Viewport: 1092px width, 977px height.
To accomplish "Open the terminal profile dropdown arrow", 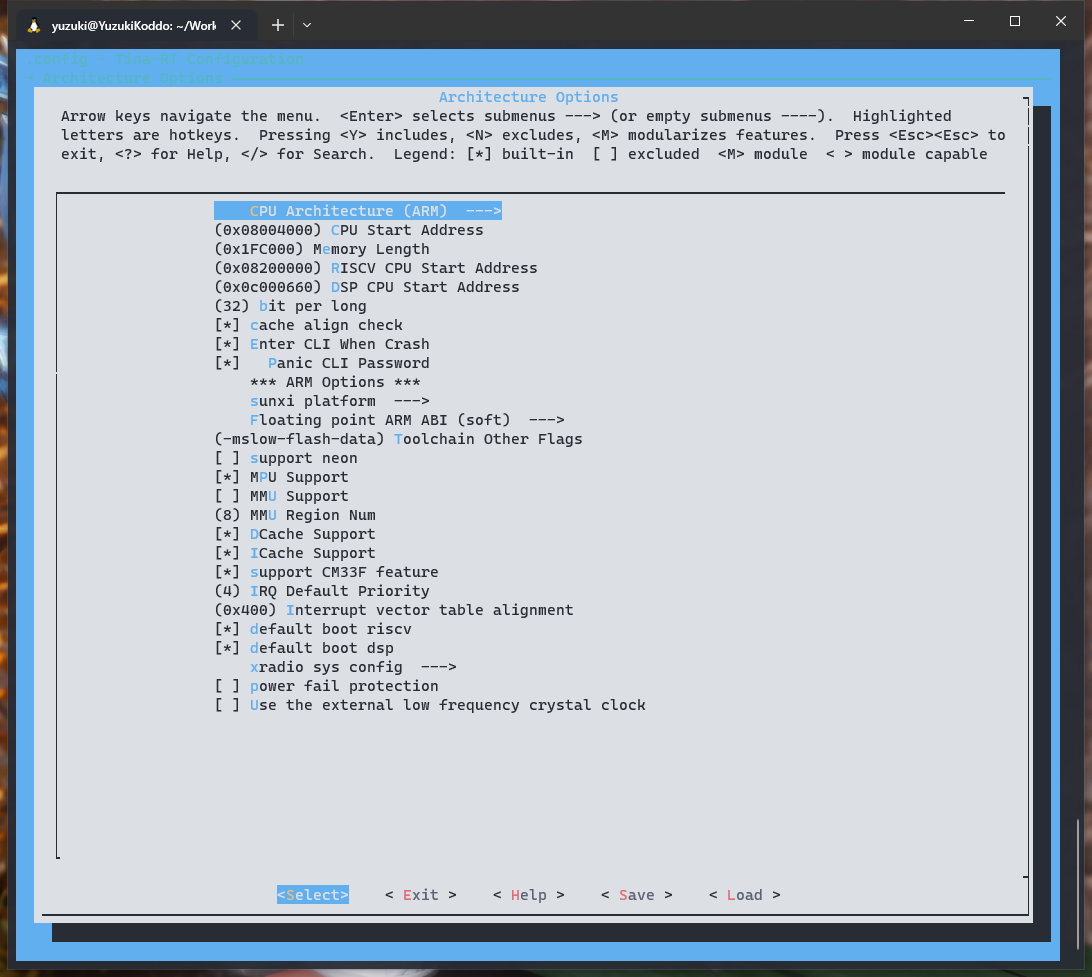I will 307,25.
